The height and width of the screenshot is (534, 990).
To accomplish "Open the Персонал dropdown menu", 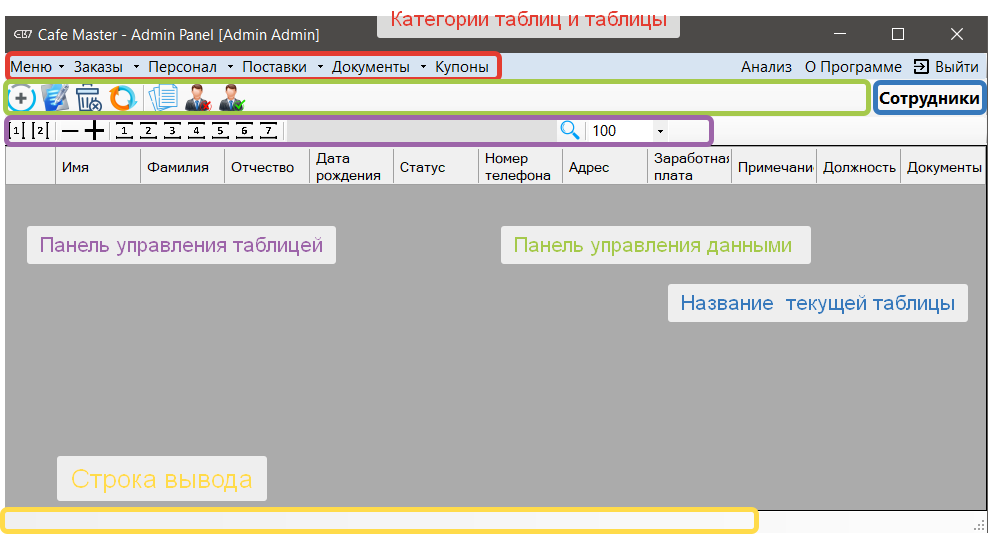I will 191,67.
